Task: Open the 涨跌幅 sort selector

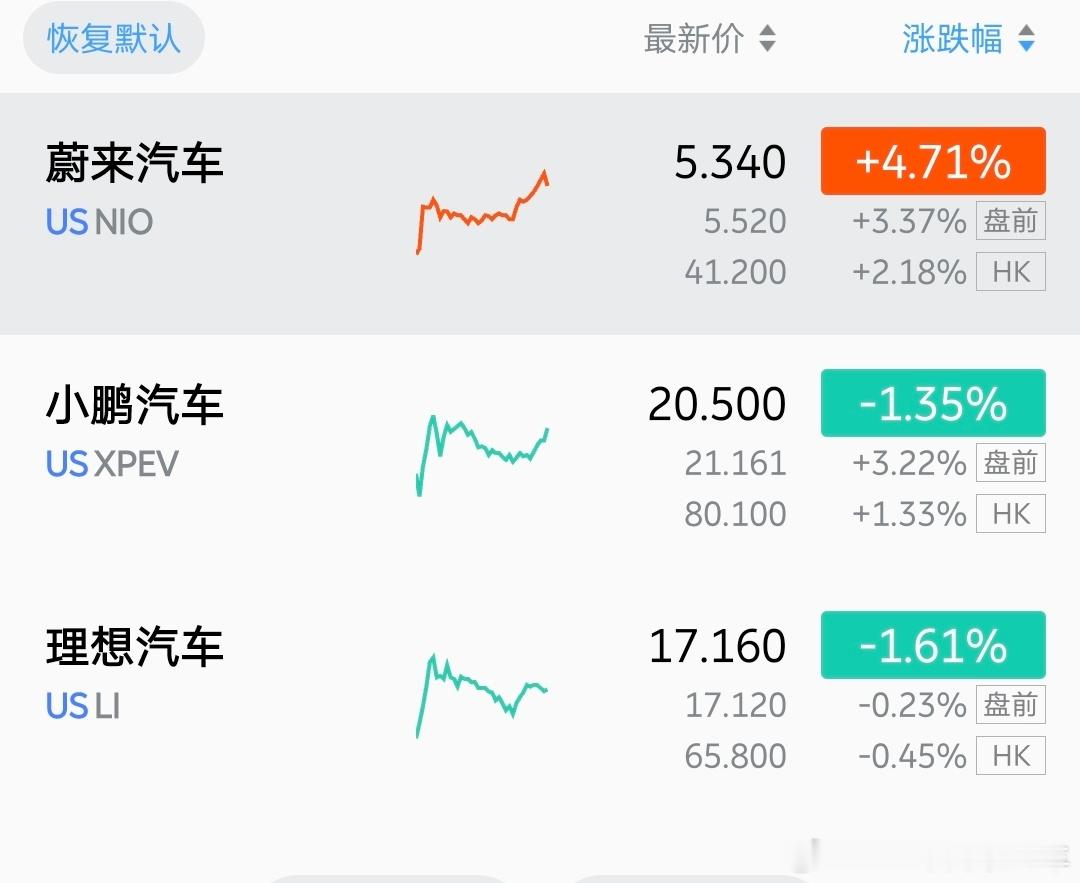Action: [x=968, y=40]
